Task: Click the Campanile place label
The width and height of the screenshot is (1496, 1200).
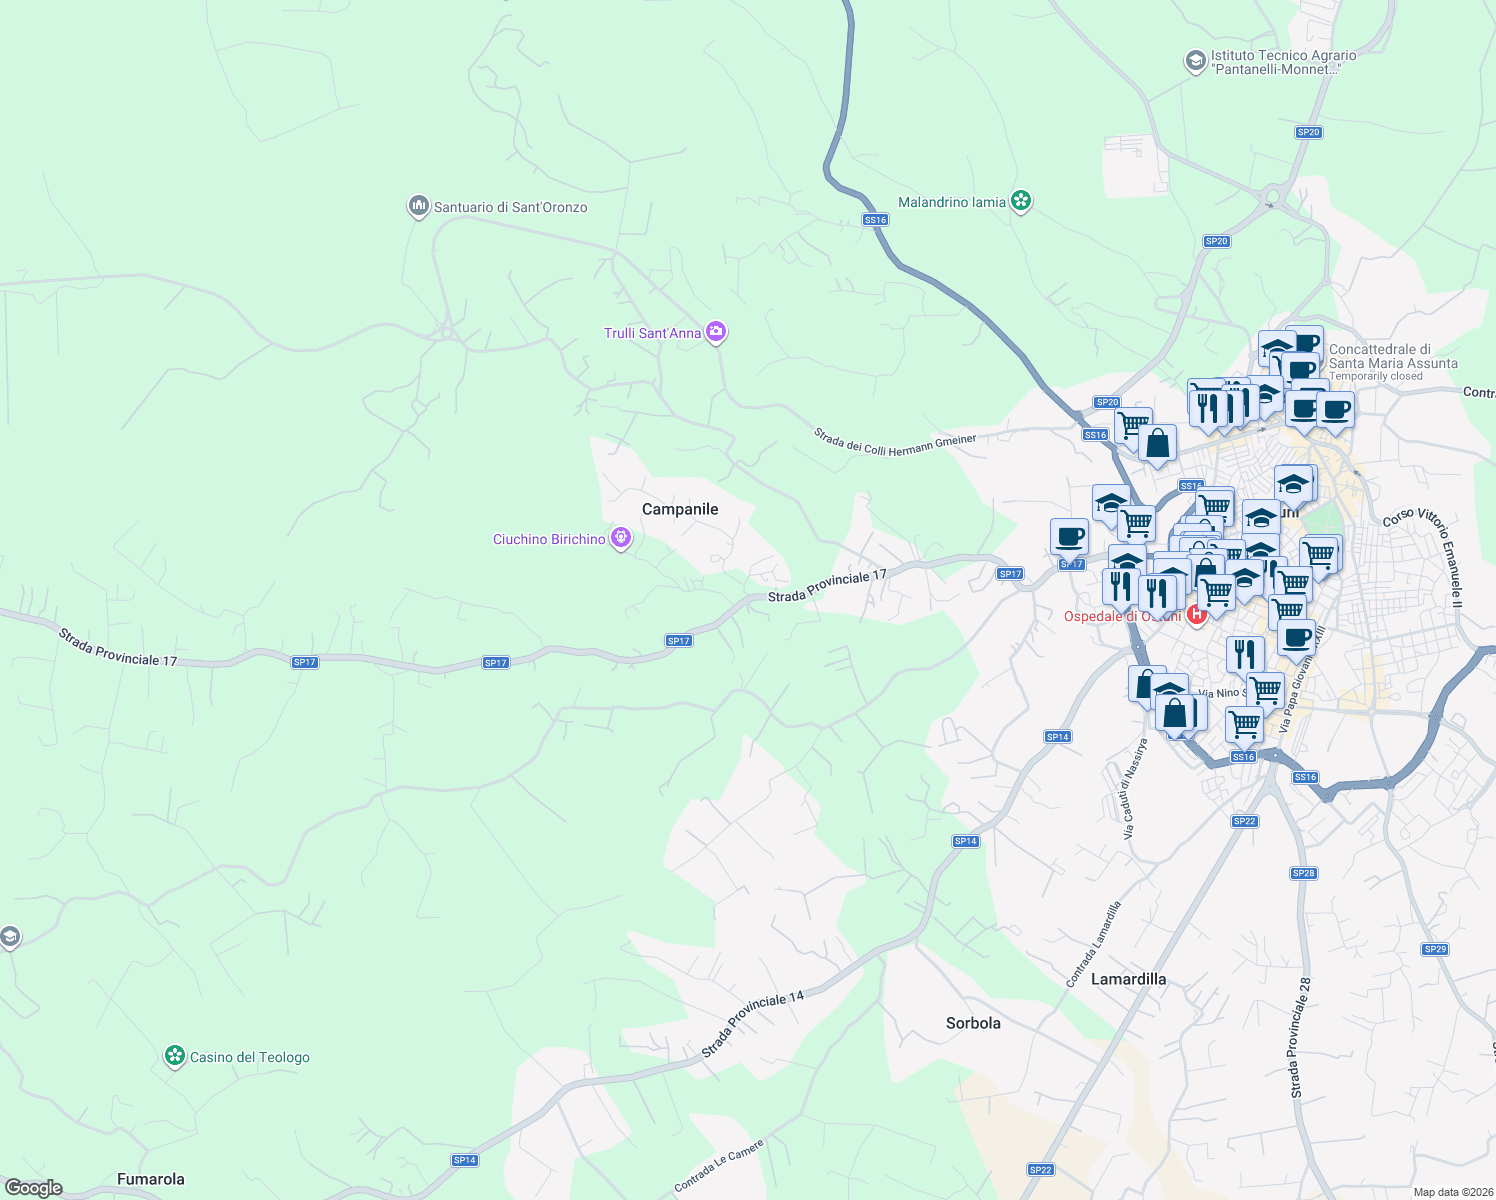Action: [680, 509]
